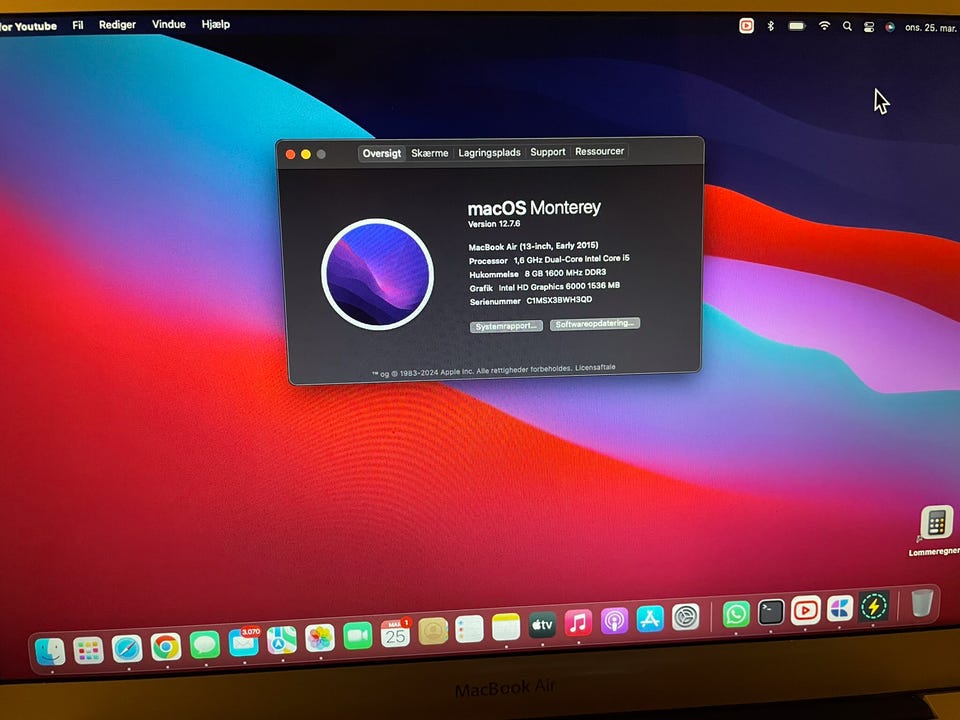Screen dimensions: 960x720
Task: Open Control Center toggles in menu bar
Action: point(869,26)
